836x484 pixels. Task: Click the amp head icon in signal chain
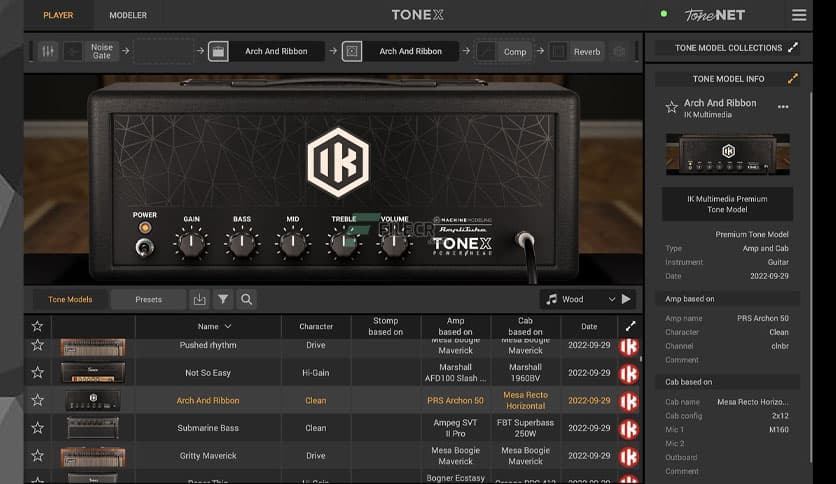[218, 51]
